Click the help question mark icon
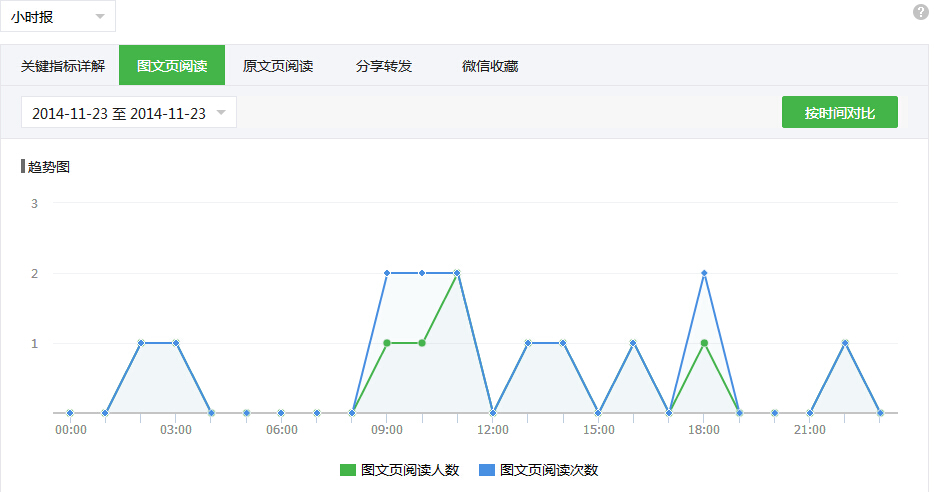Screen dimensions: 934x492 920,11
